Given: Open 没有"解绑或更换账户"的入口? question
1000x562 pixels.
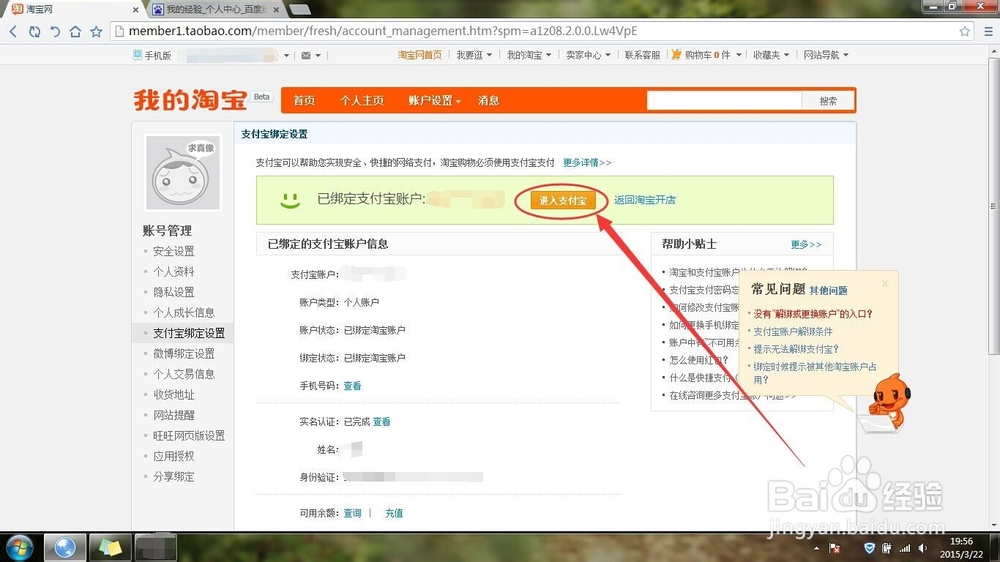Looking at the screenshot, I should pos(813,314).
